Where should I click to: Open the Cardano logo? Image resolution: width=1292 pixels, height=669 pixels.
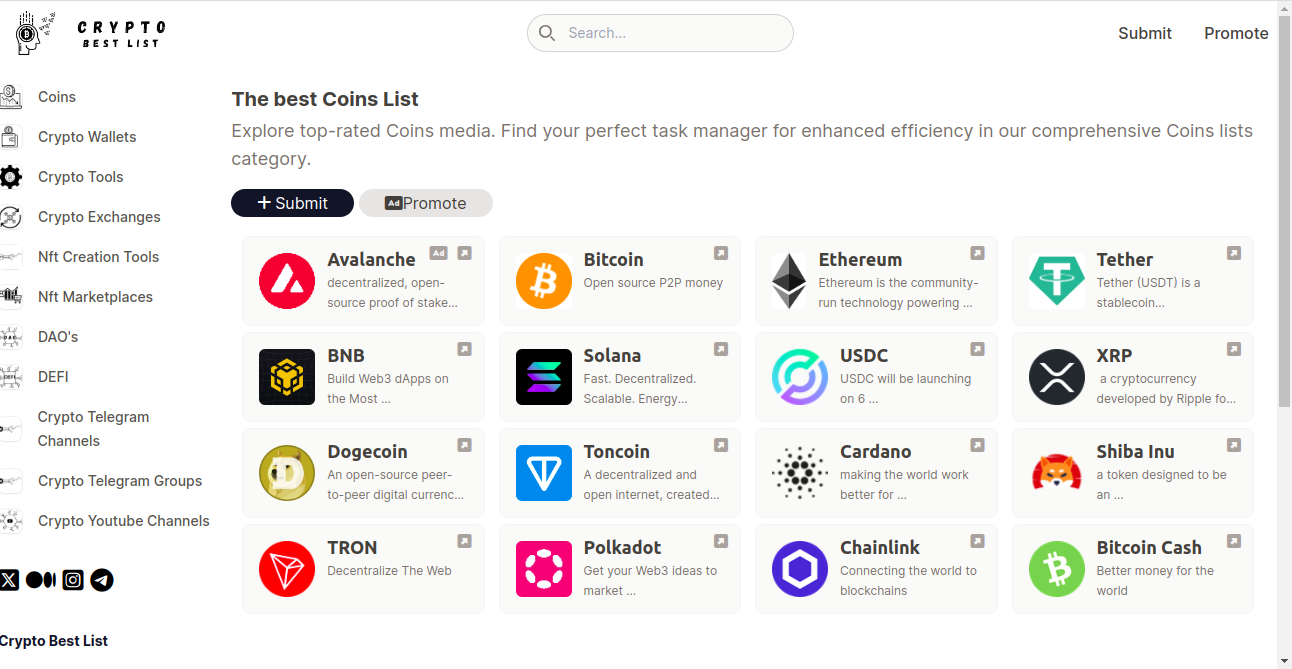coord(800,473)
